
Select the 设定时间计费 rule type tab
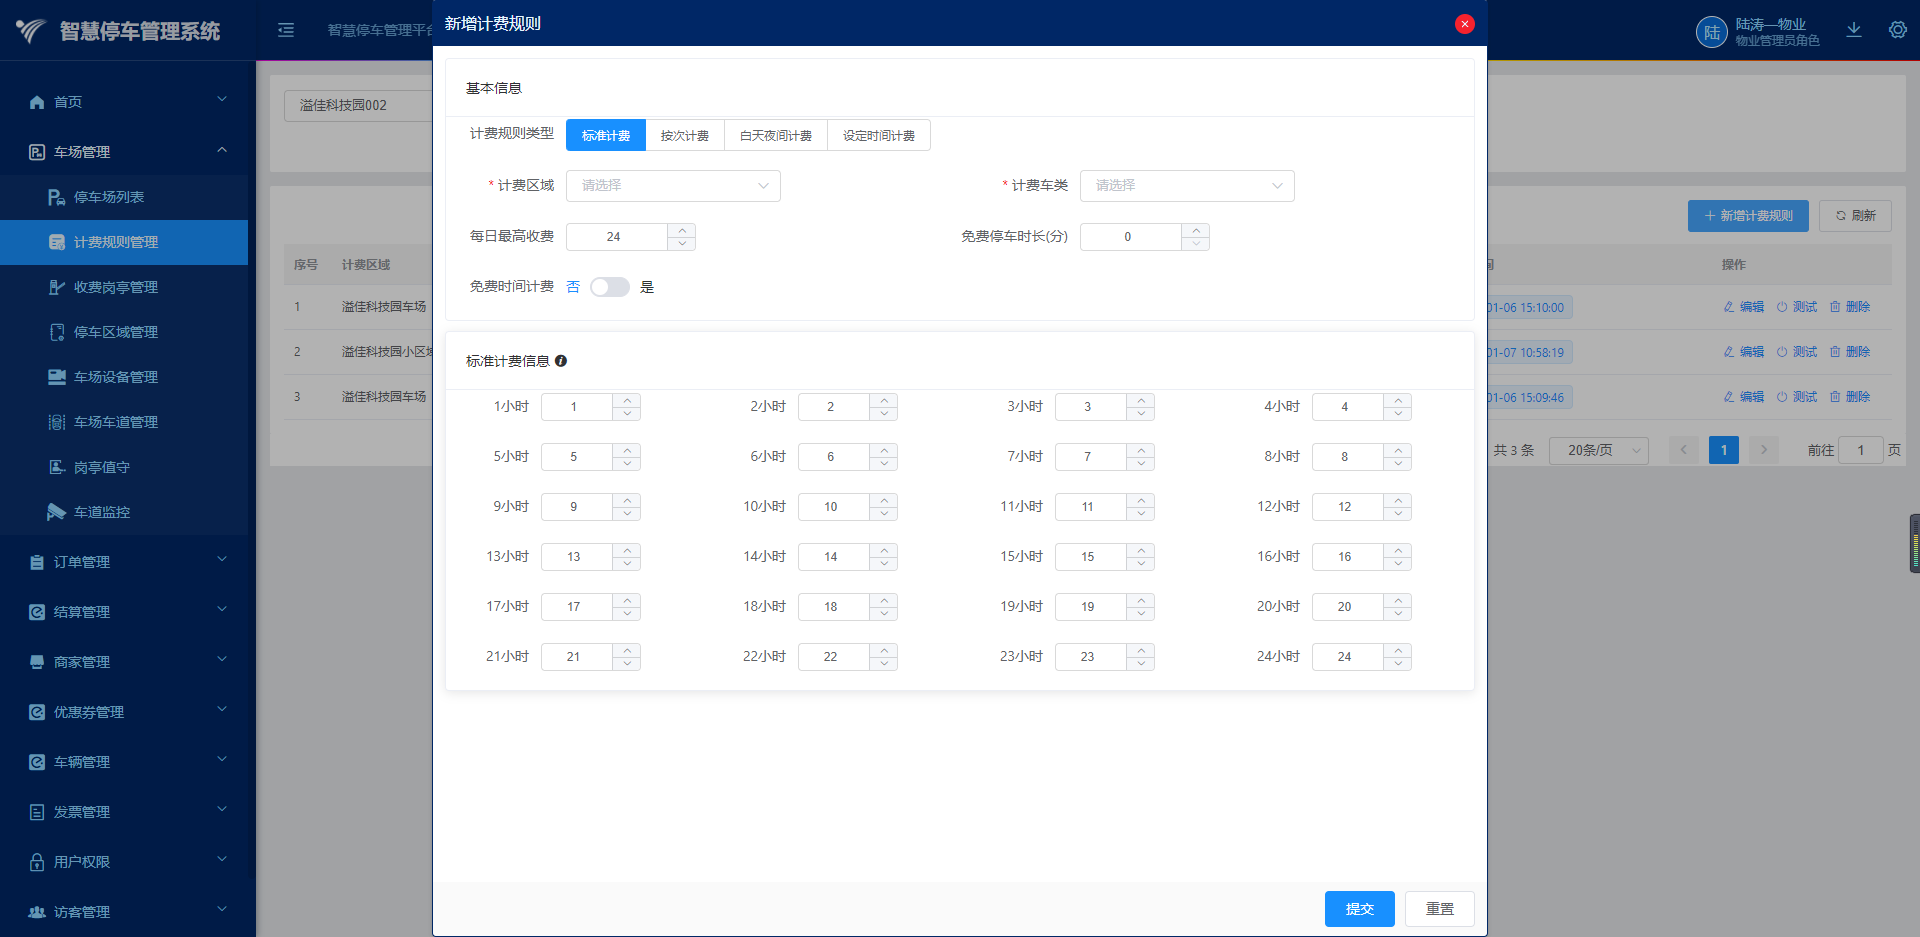pos(879,135)
